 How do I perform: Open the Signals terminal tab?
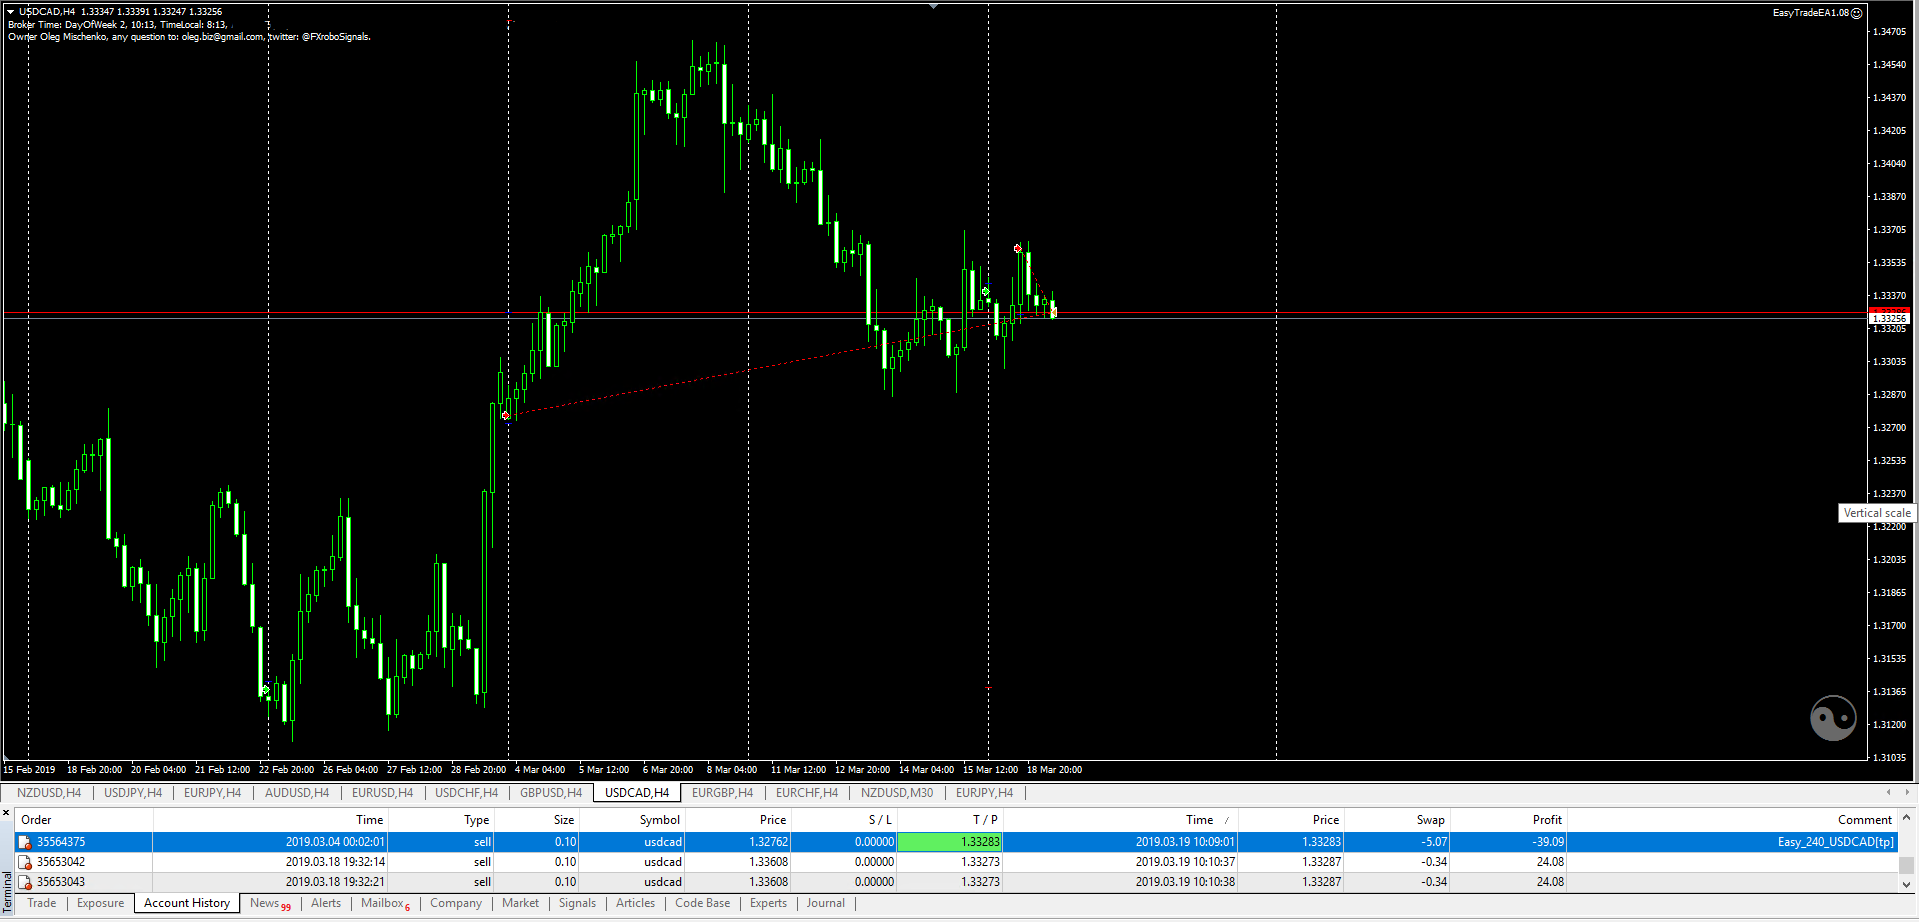[x=577, y=903]
